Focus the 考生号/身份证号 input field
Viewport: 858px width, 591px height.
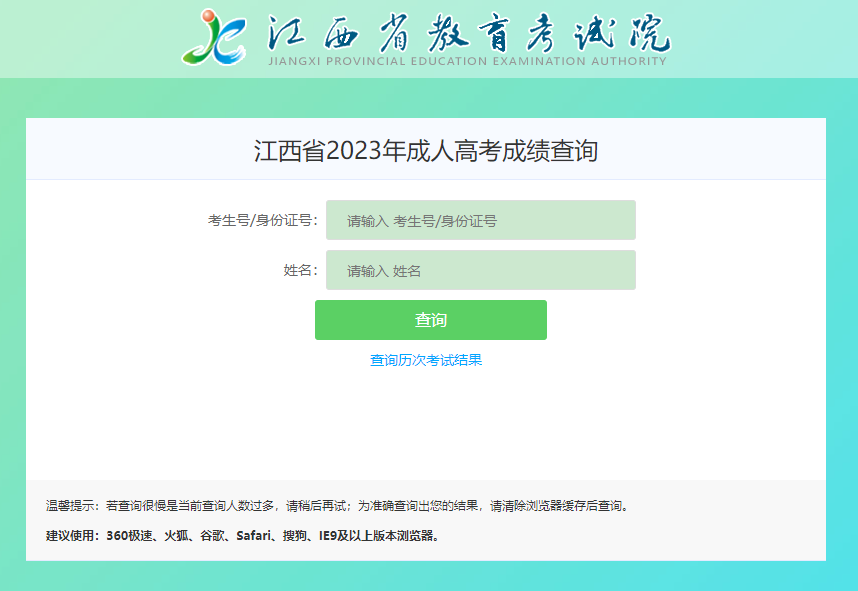pos(480,221)
